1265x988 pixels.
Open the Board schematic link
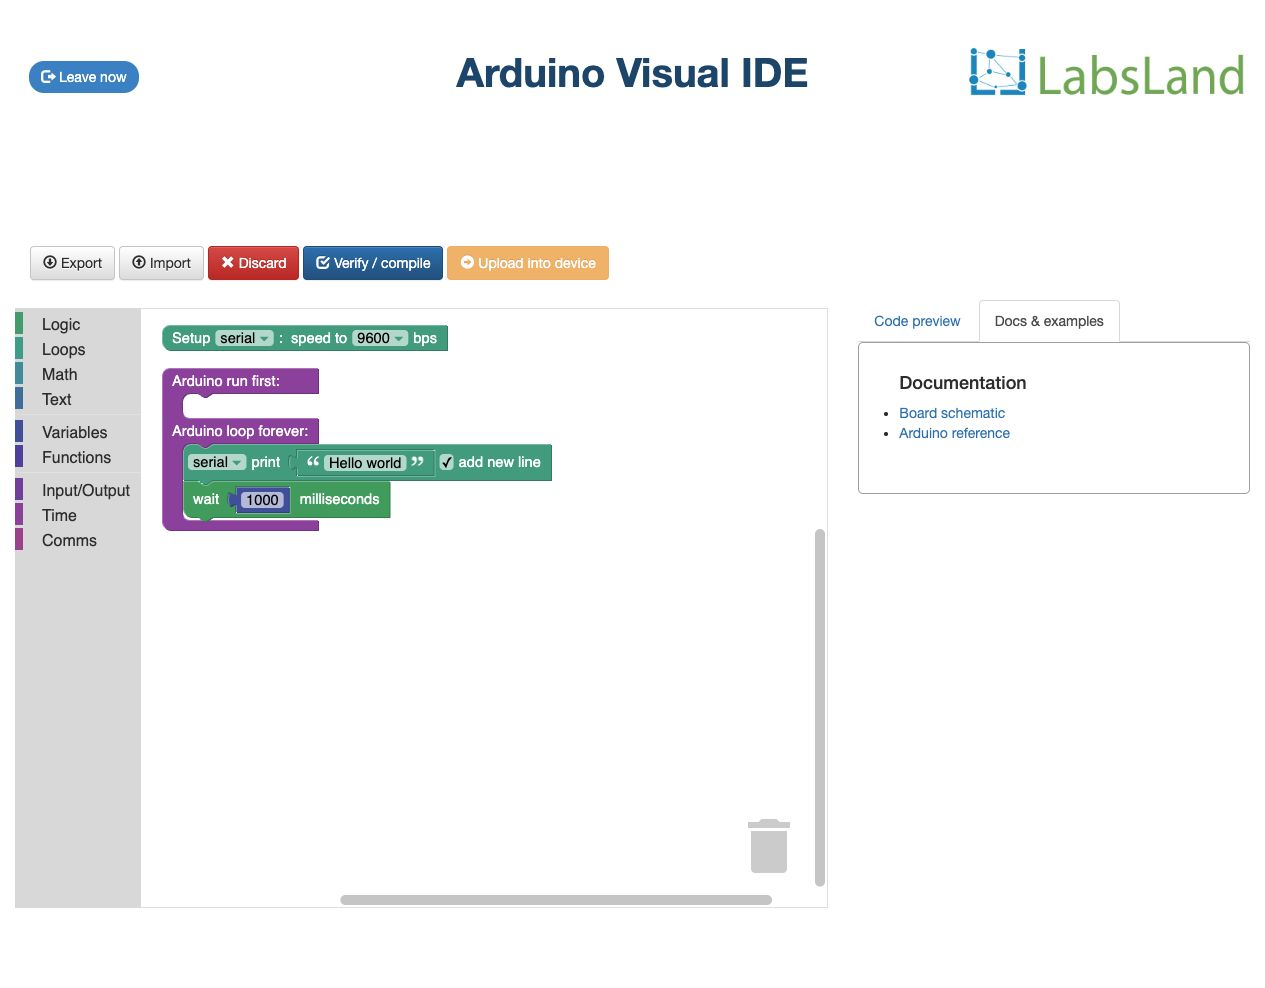(952, 413)
